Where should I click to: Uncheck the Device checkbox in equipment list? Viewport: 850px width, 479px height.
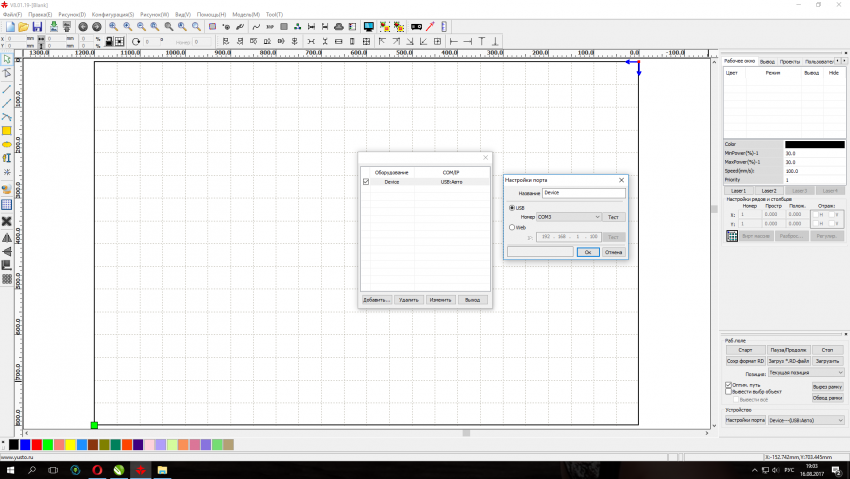click(366, 182)
